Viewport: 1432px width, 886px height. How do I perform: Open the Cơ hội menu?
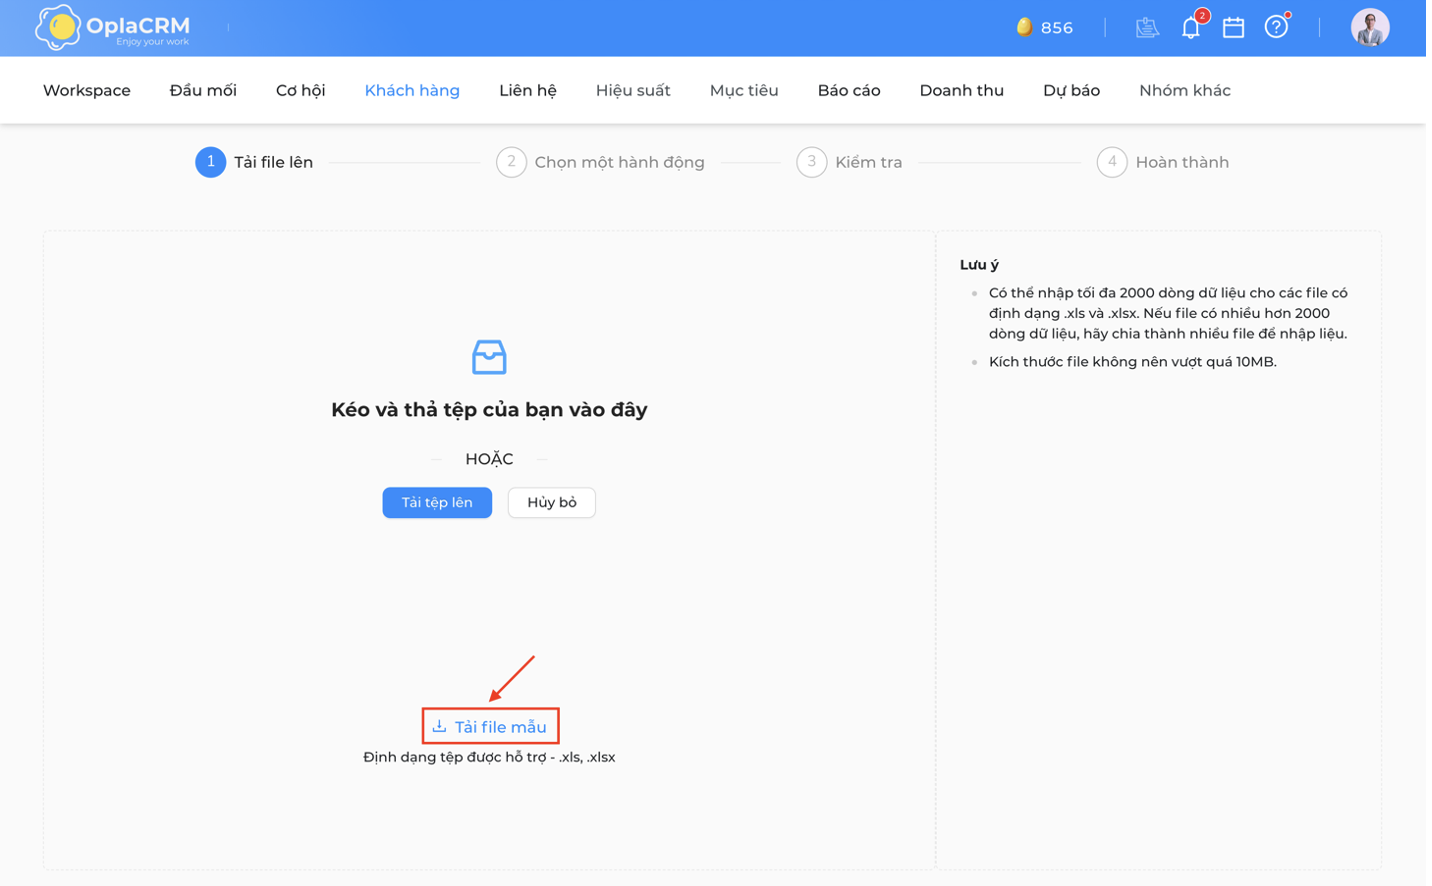(x=301, y=90)
